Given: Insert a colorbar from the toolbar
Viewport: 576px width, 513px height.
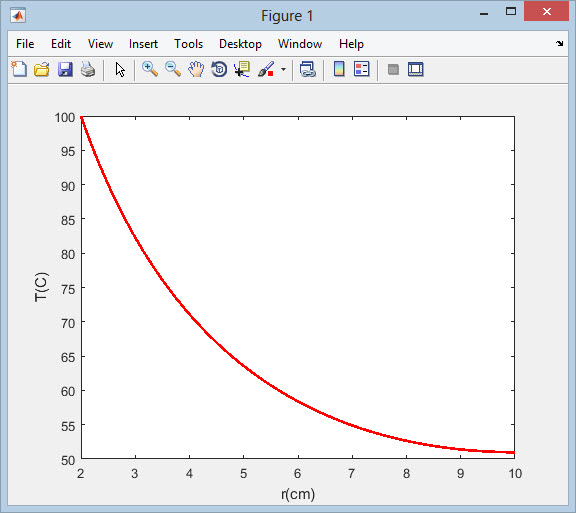Looking at the screenshot, I should tap(339, 69).
